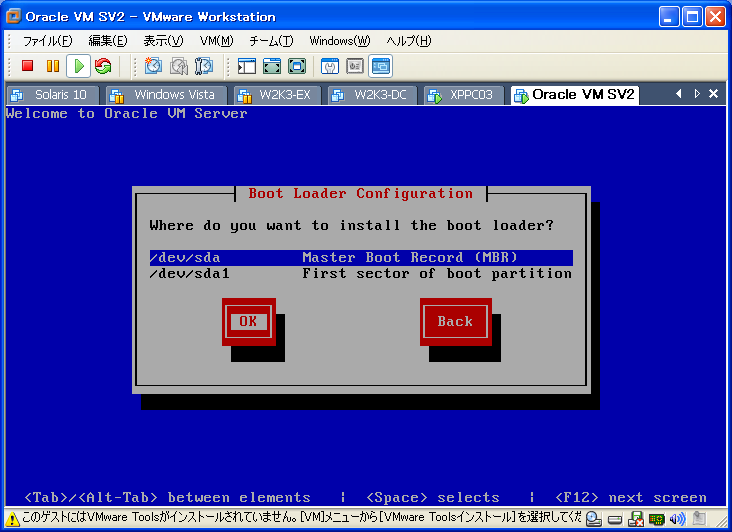732x532 pixels.
Task: Open the ヘルプ(H) menu
Action: [408, 41]
